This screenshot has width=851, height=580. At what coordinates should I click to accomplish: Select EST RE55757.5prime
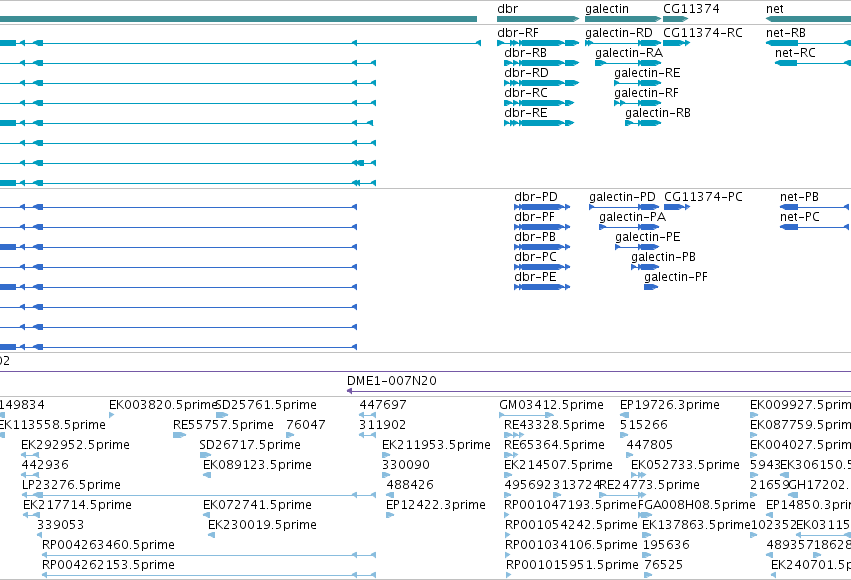pyautogui.click(x=223, y=425)
